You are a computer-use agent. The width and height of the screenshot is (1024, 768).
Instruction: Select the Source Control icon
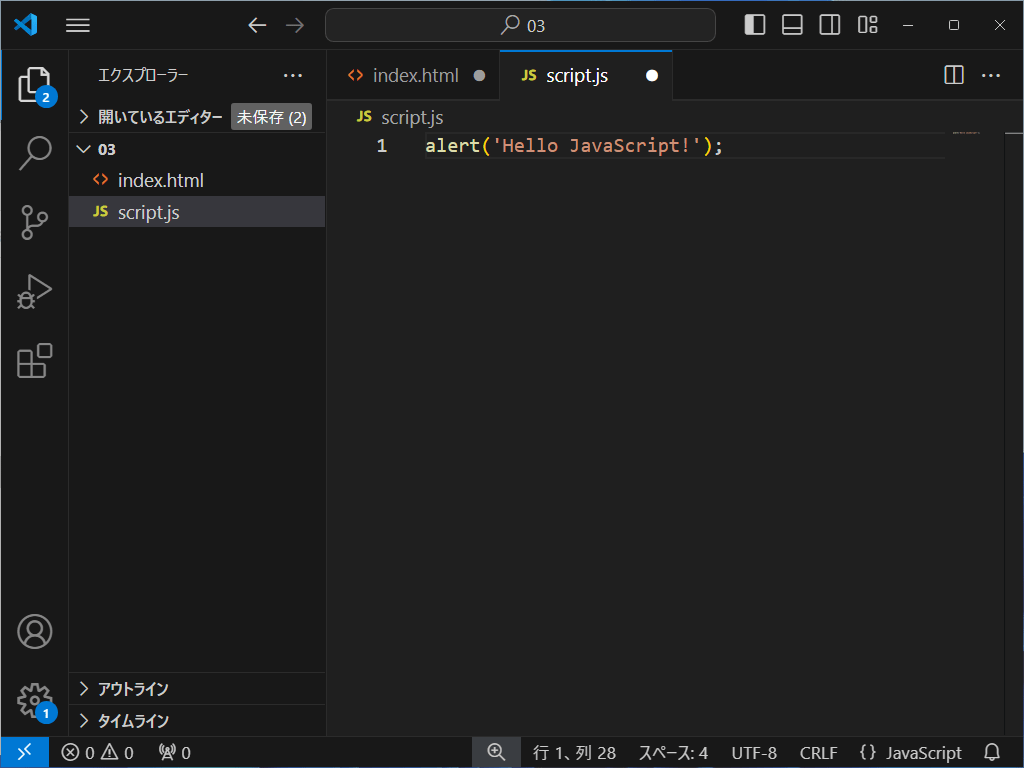coord(35,222)
